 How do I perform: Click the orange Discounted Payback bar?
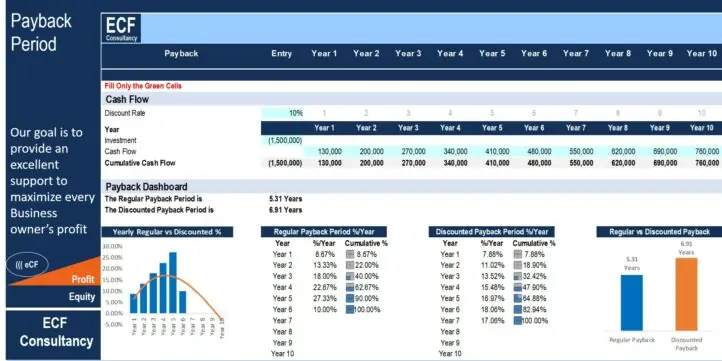tap(687, 294)
